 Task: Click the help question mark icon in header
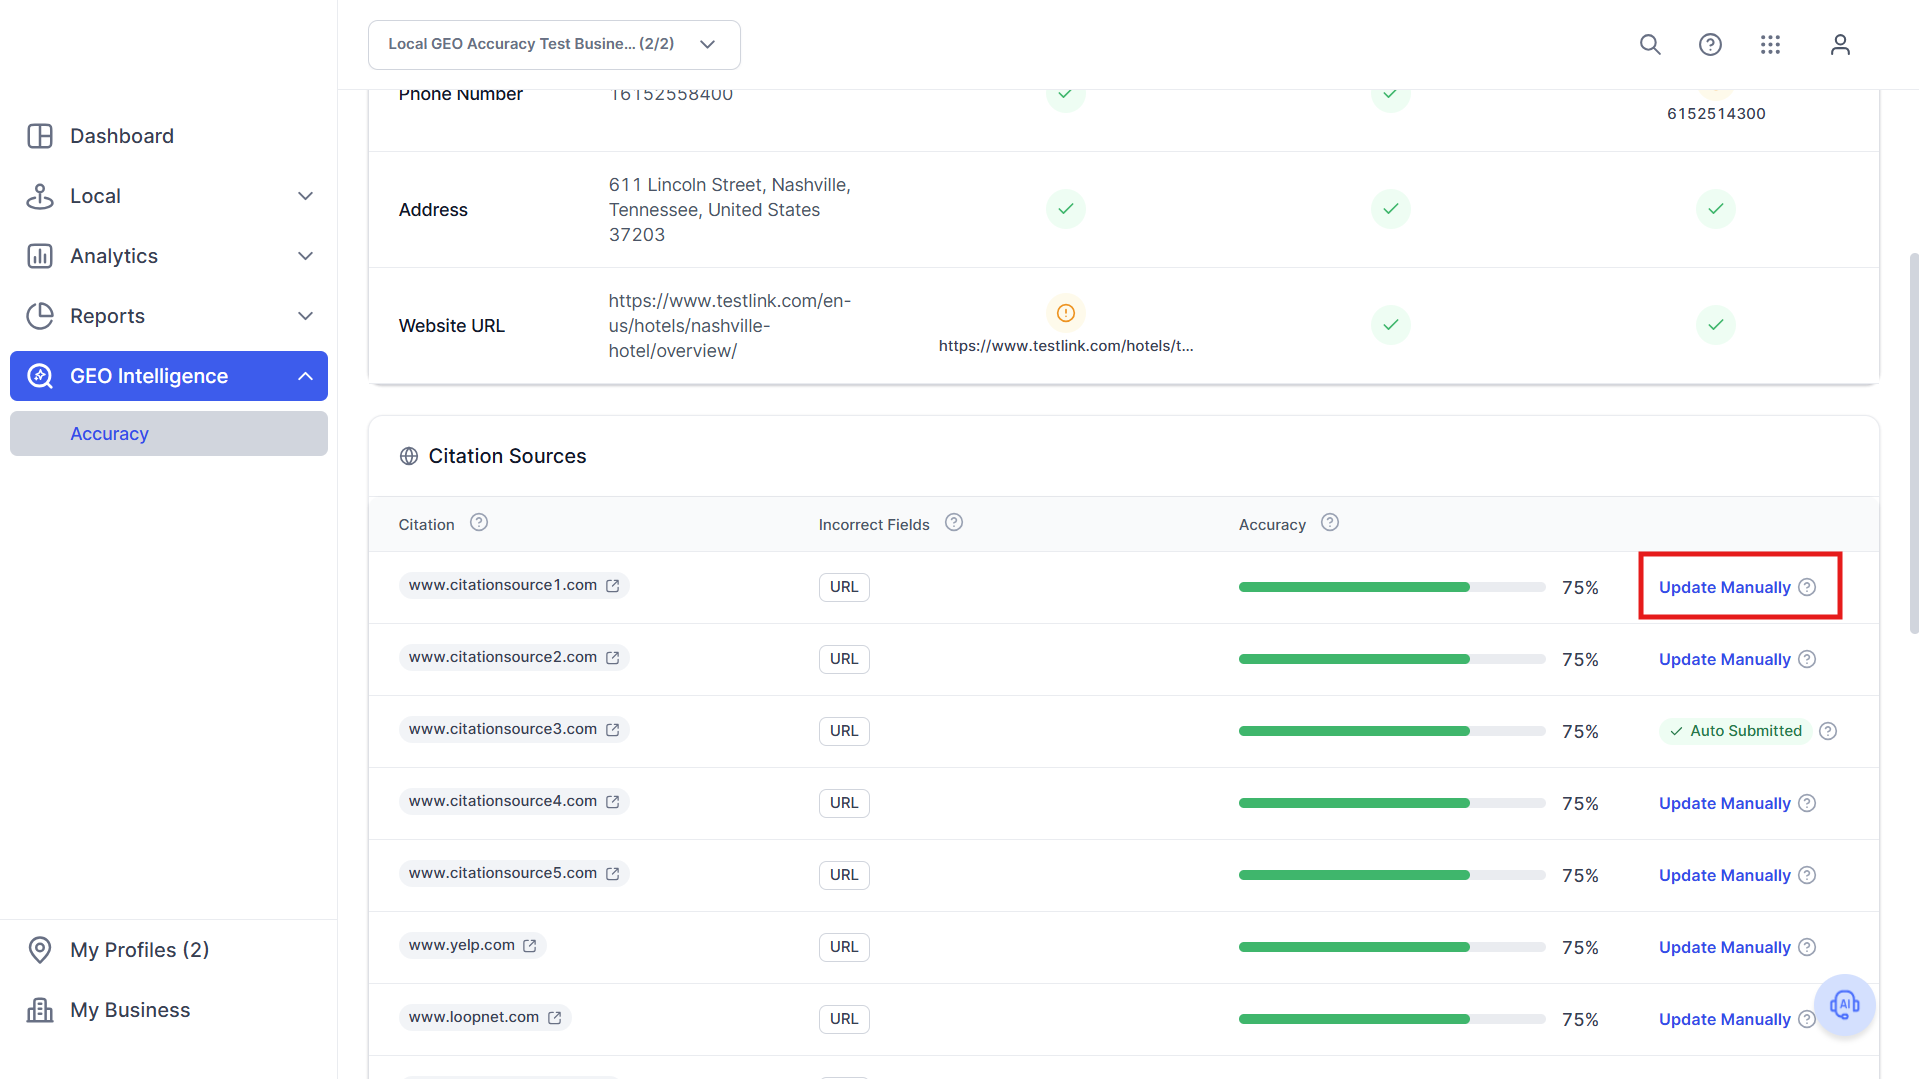click(x=1710, y=45)
